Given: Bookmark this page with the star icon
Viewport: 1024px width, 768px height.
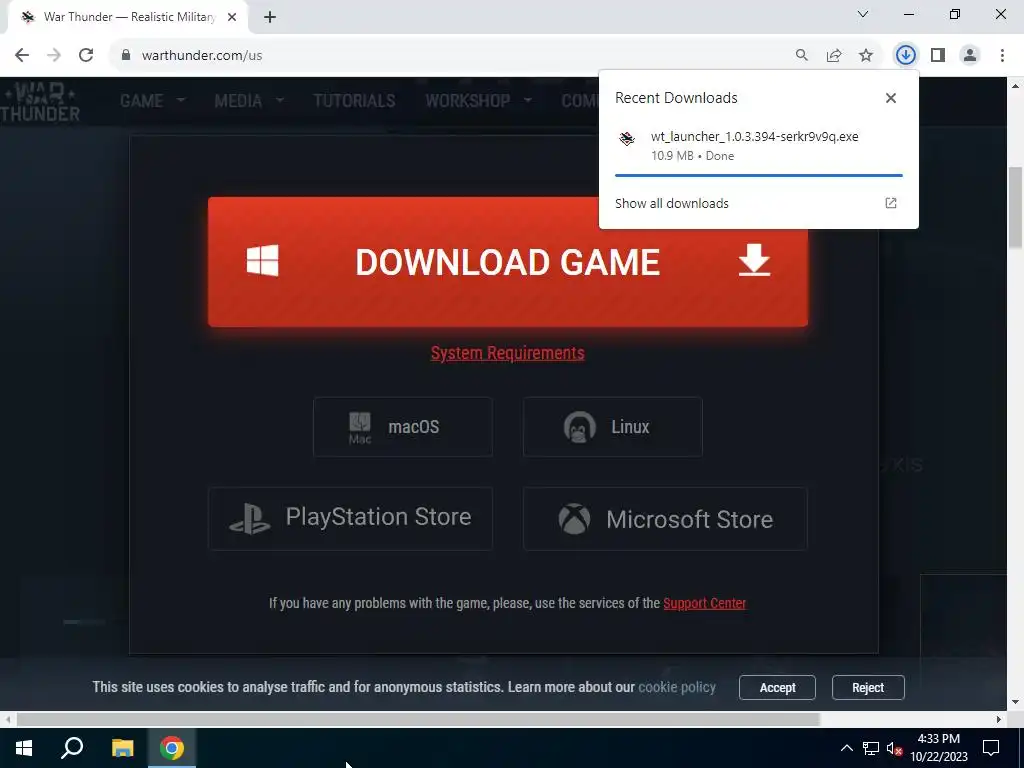Looking at the screenshot, I should pos(866,55).
